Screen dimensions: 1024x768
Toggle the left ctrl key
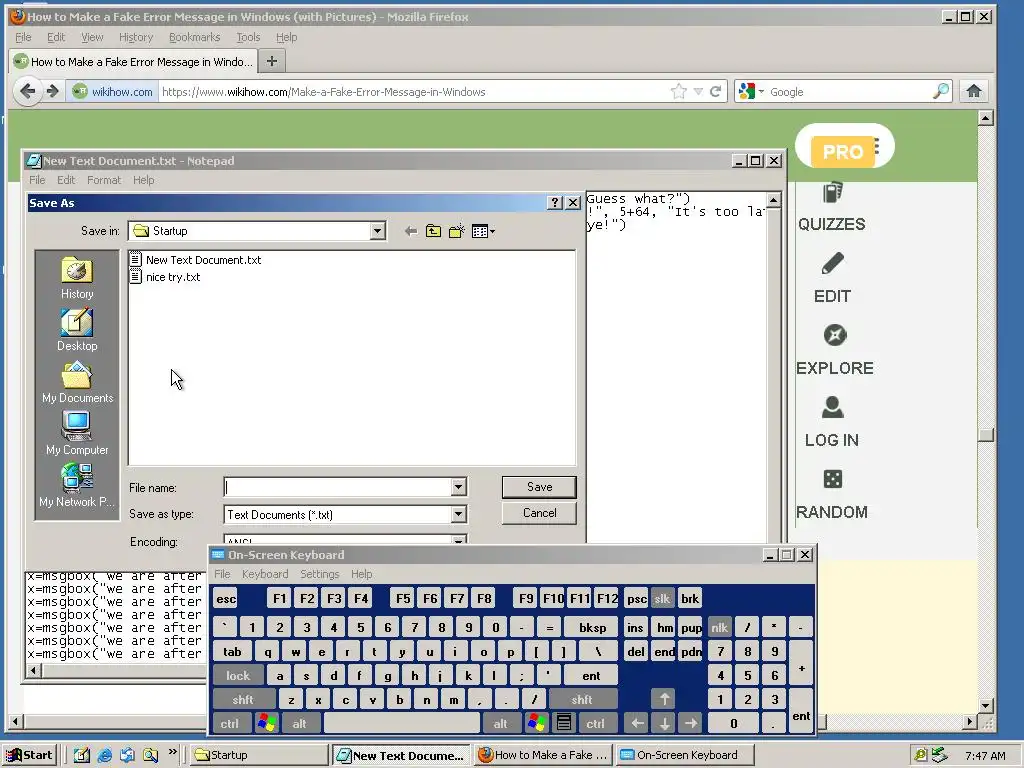point(229,724)
